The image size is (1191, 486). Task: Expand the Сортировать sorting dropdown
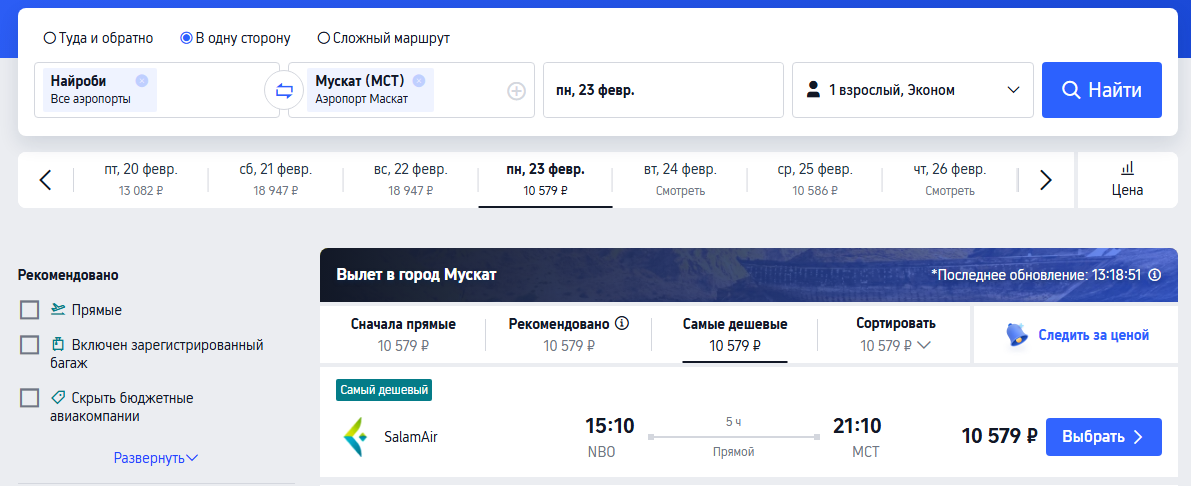896,334
